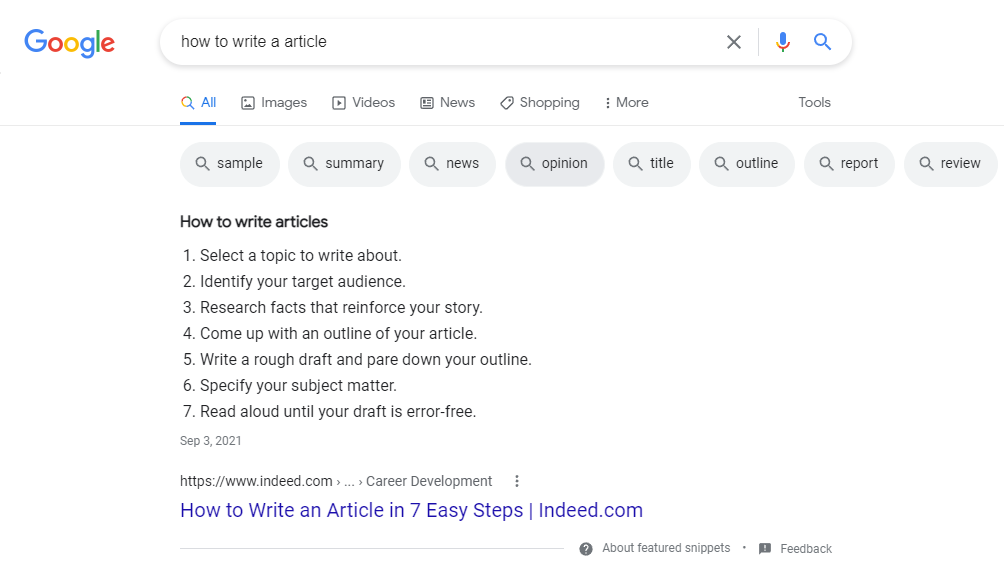Screen dimensions: 1004x576
Task: Switch to Videos tab
Action: (364, 102)
